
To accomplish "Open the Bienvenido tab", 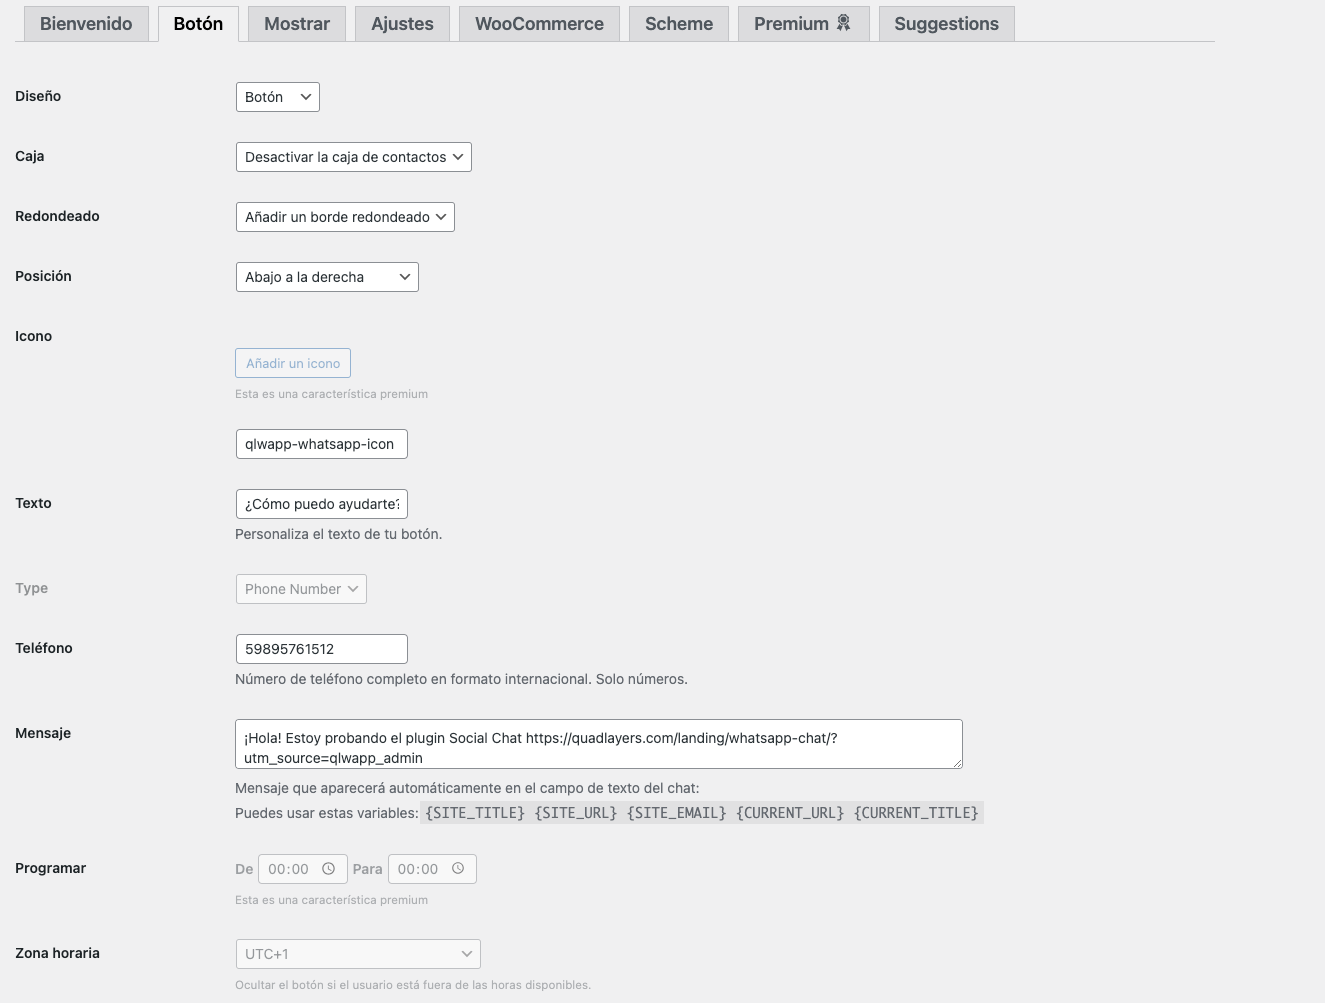I will tap(86, 24).
